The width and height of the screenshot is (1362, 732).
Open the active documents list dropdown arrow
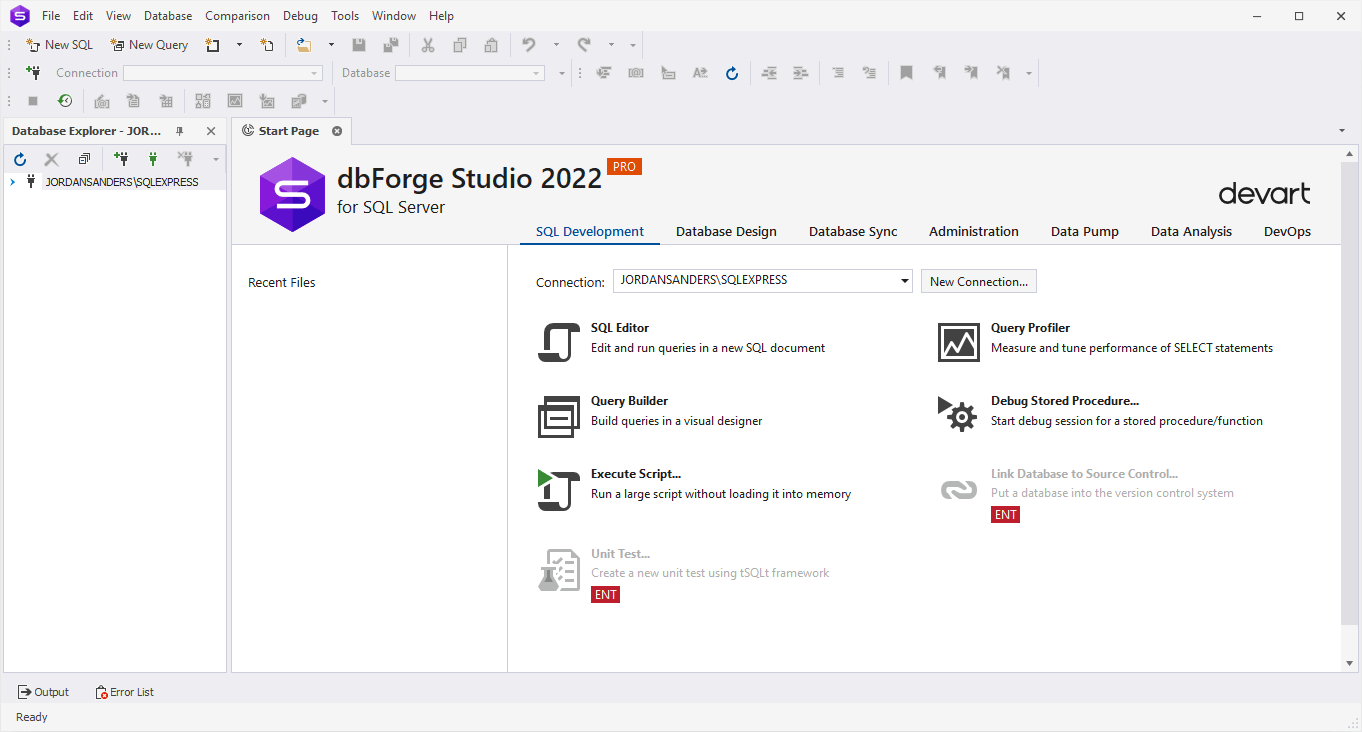click(x=1342, y=131)
